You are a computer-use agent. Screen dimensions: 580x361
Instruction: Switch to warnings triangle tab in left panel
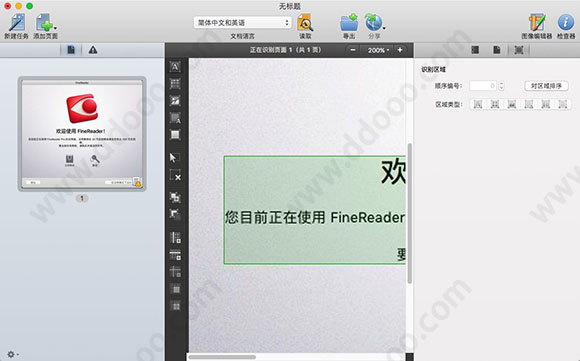pyautogui.click(x=92, y=50)
